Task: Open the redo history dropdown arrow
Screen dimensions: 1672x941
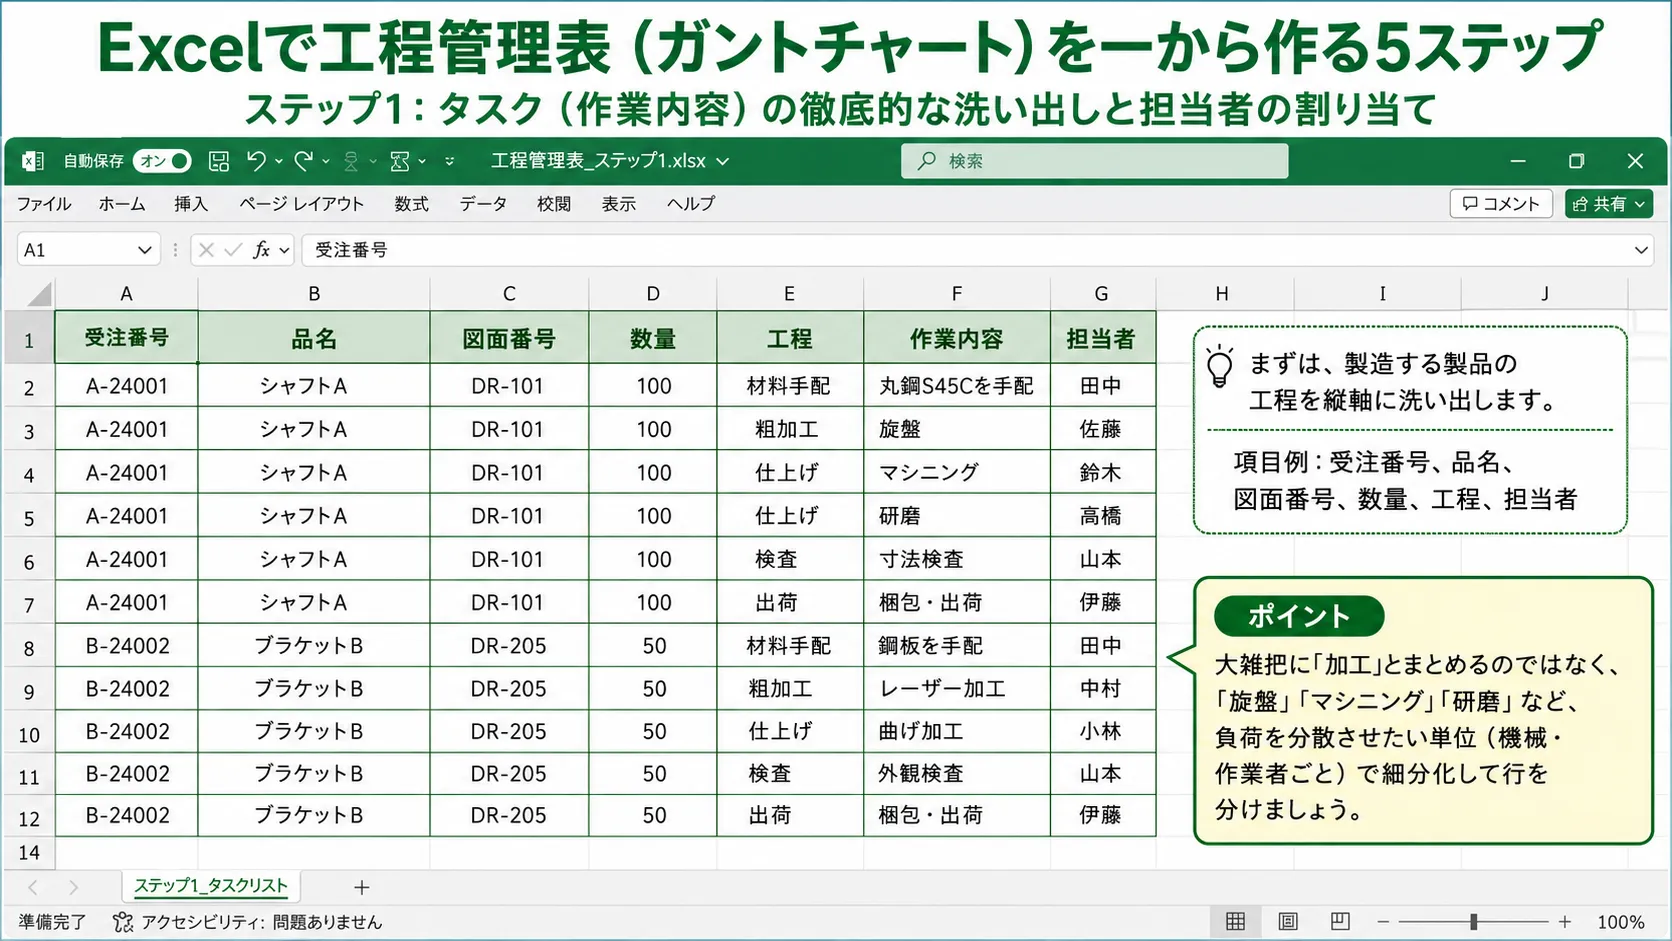Action: click(326, 161)
